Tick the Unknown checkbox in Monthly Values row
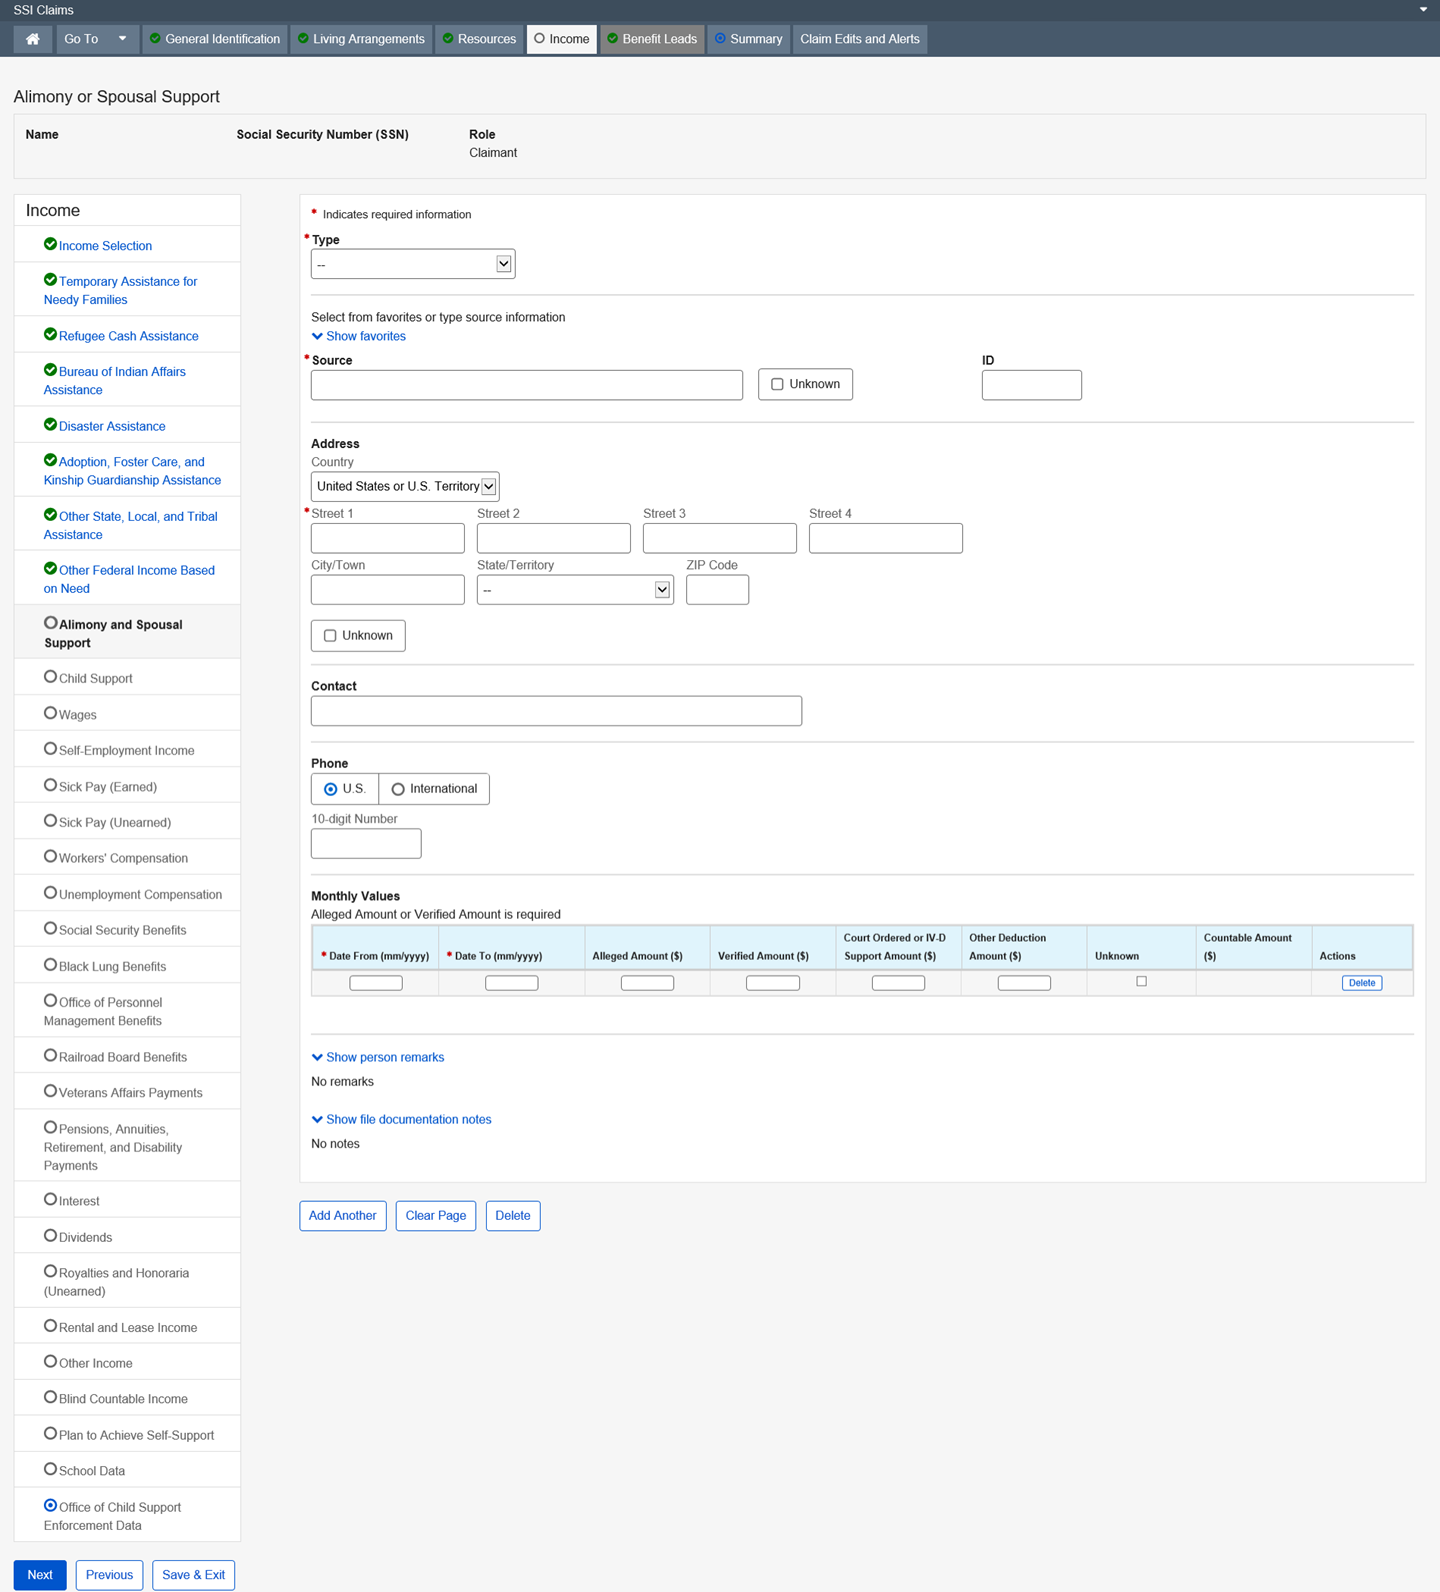This screenshot has height=1592, width=1440. click(1141, 982)
